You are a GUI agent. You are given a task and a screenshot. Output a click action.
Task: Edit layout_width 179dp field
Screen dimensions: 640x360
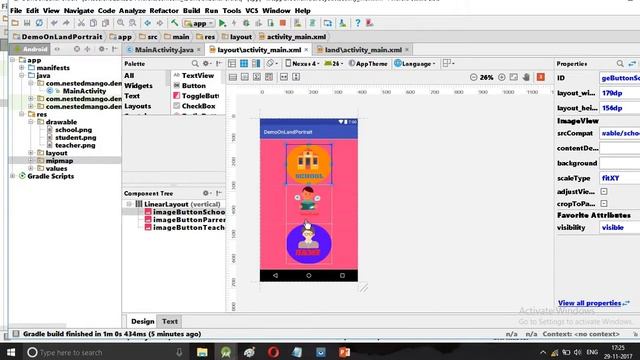(620, 93)
